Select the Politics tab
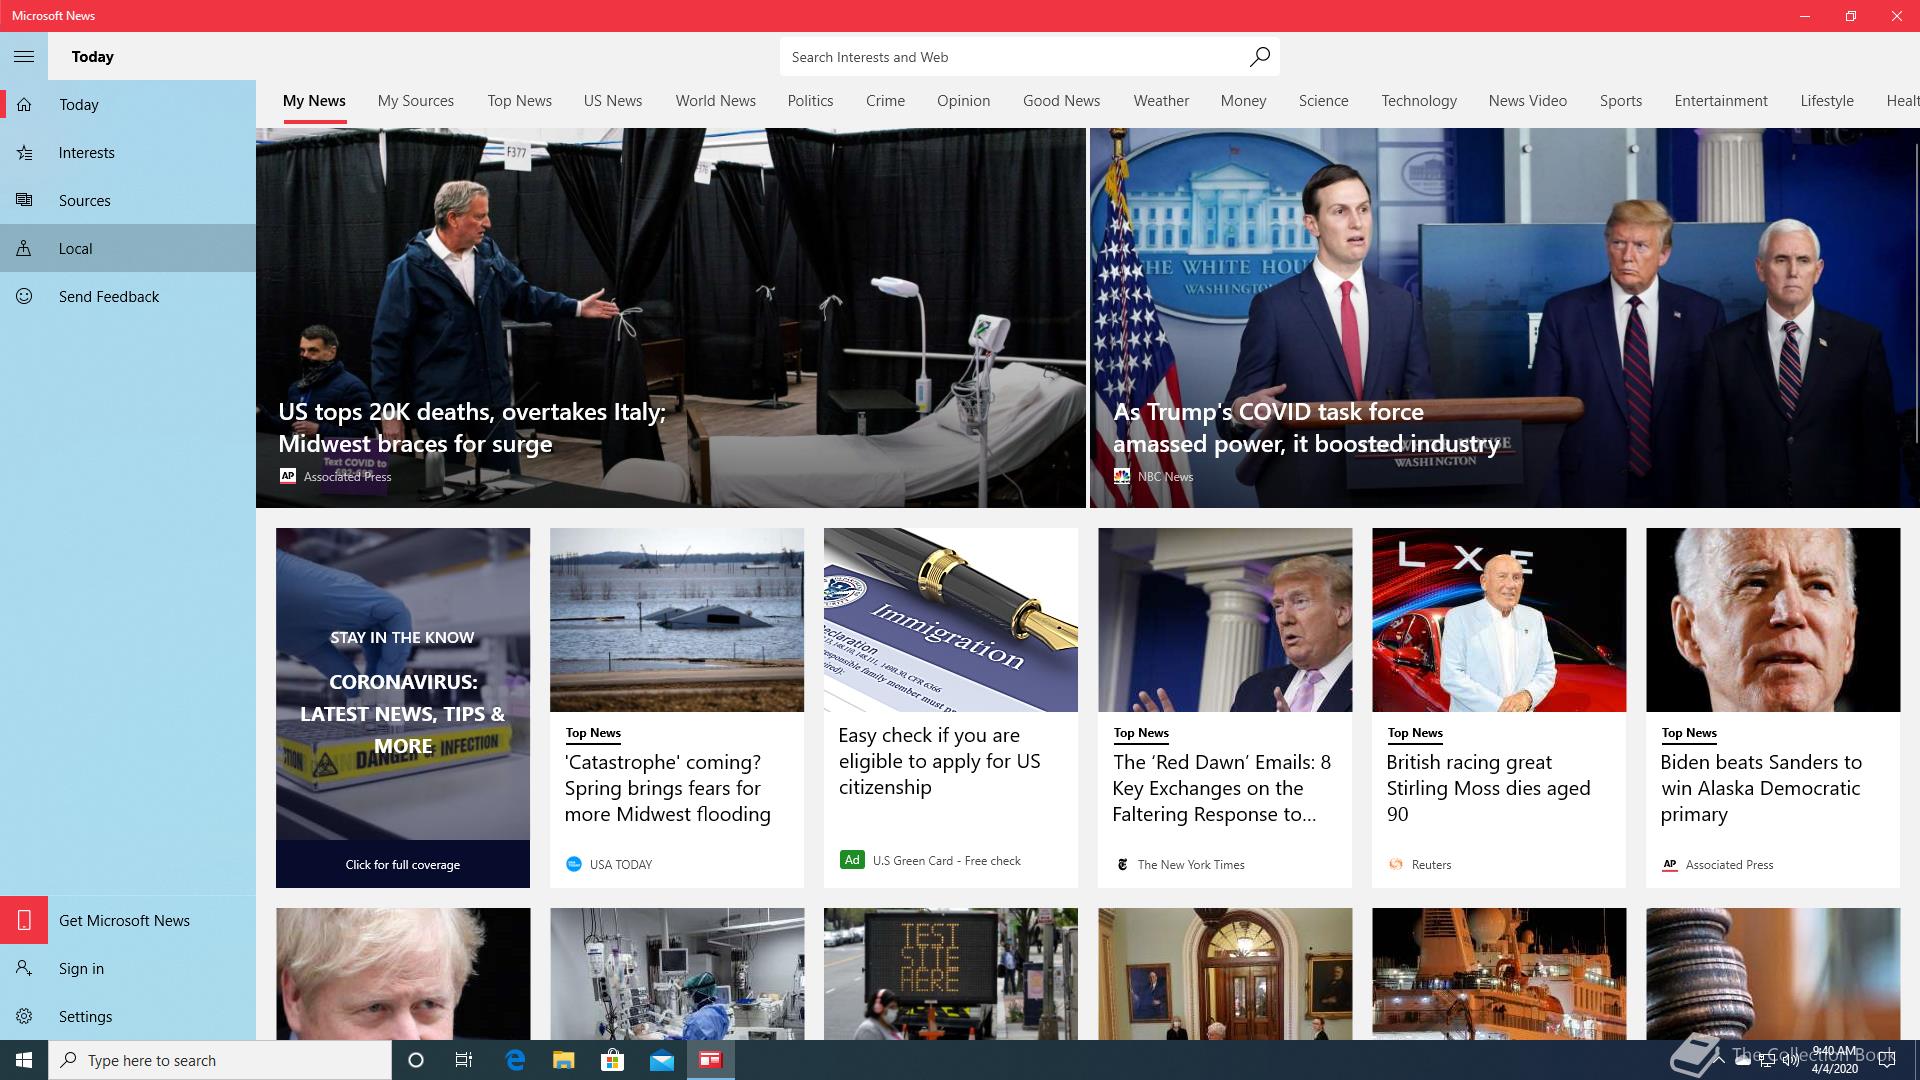Screen dimensions: 1920x1080 810,101
